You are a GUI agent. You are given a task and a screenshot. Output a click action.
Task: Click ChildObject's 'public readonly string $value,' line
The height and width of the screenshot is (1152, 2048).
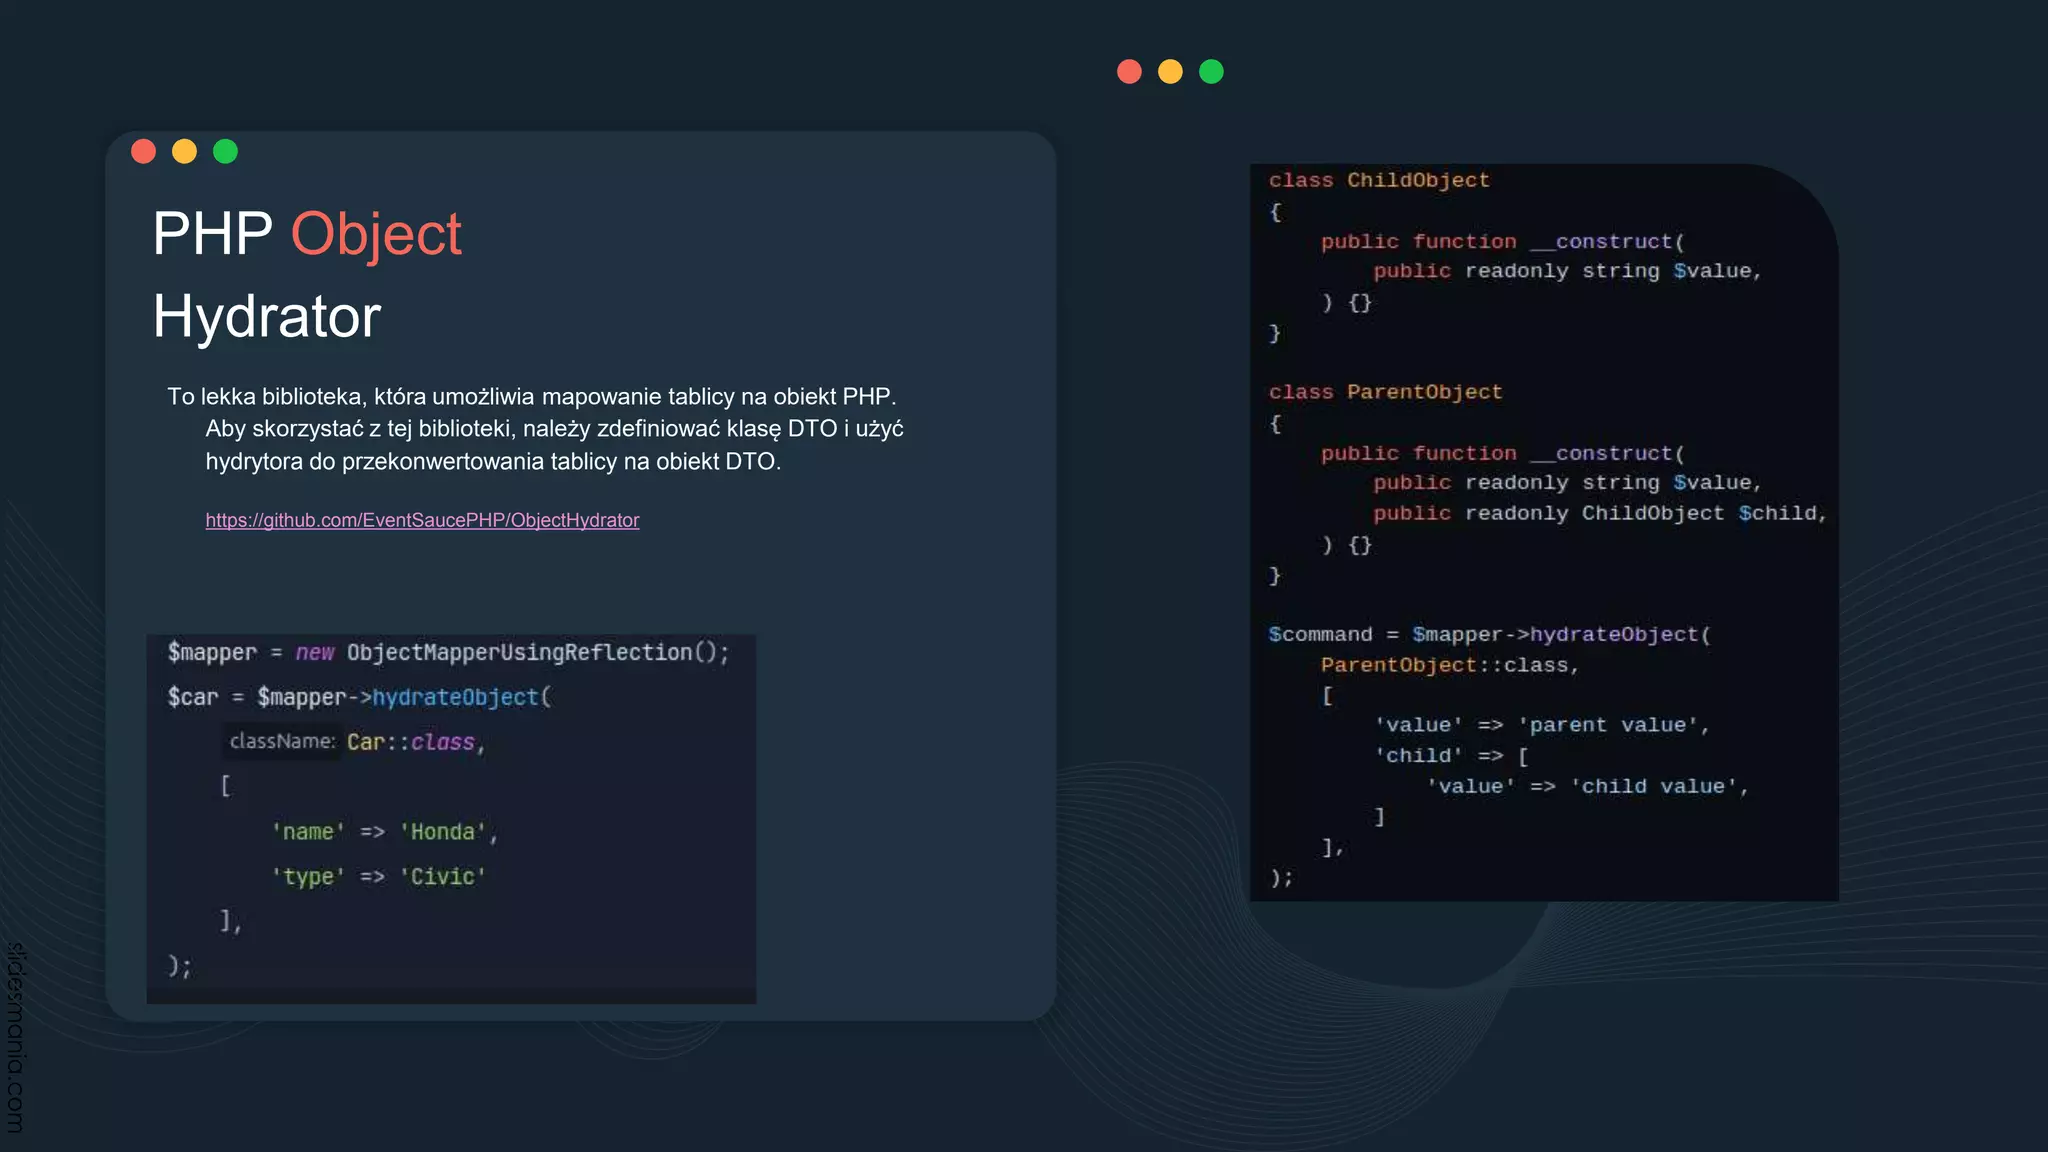tap(1567, 271)
